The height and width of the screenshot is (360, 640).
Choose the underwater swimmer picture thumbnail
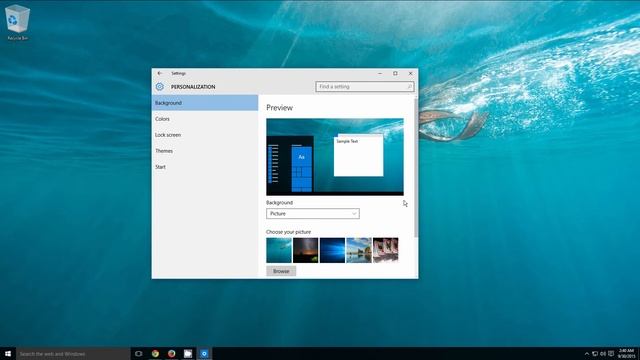[x=279, y=250]
